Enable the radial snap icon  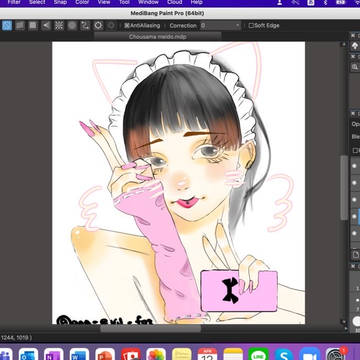coord(59,26)
